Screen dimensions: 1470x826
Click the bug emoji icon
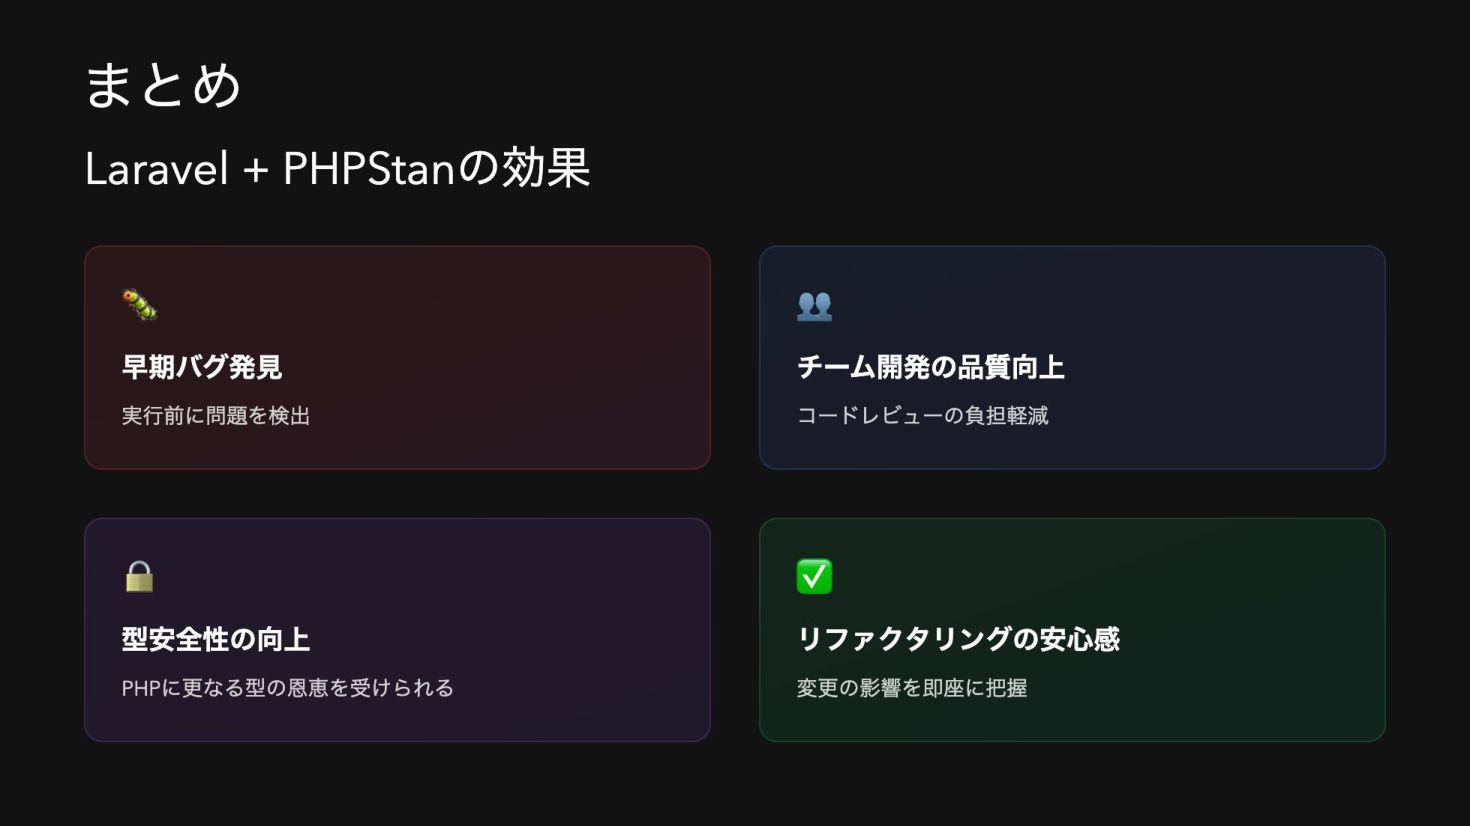(140, 305)
